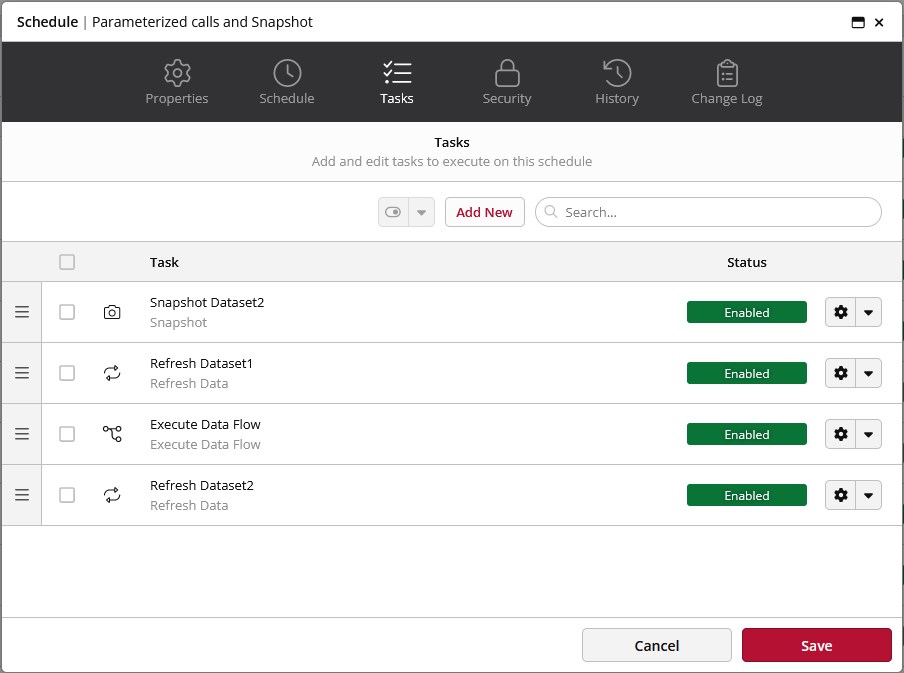Expand actions dropdown for Refresh Dataset1
904x673 pixels.
click(x=868, y=373)
